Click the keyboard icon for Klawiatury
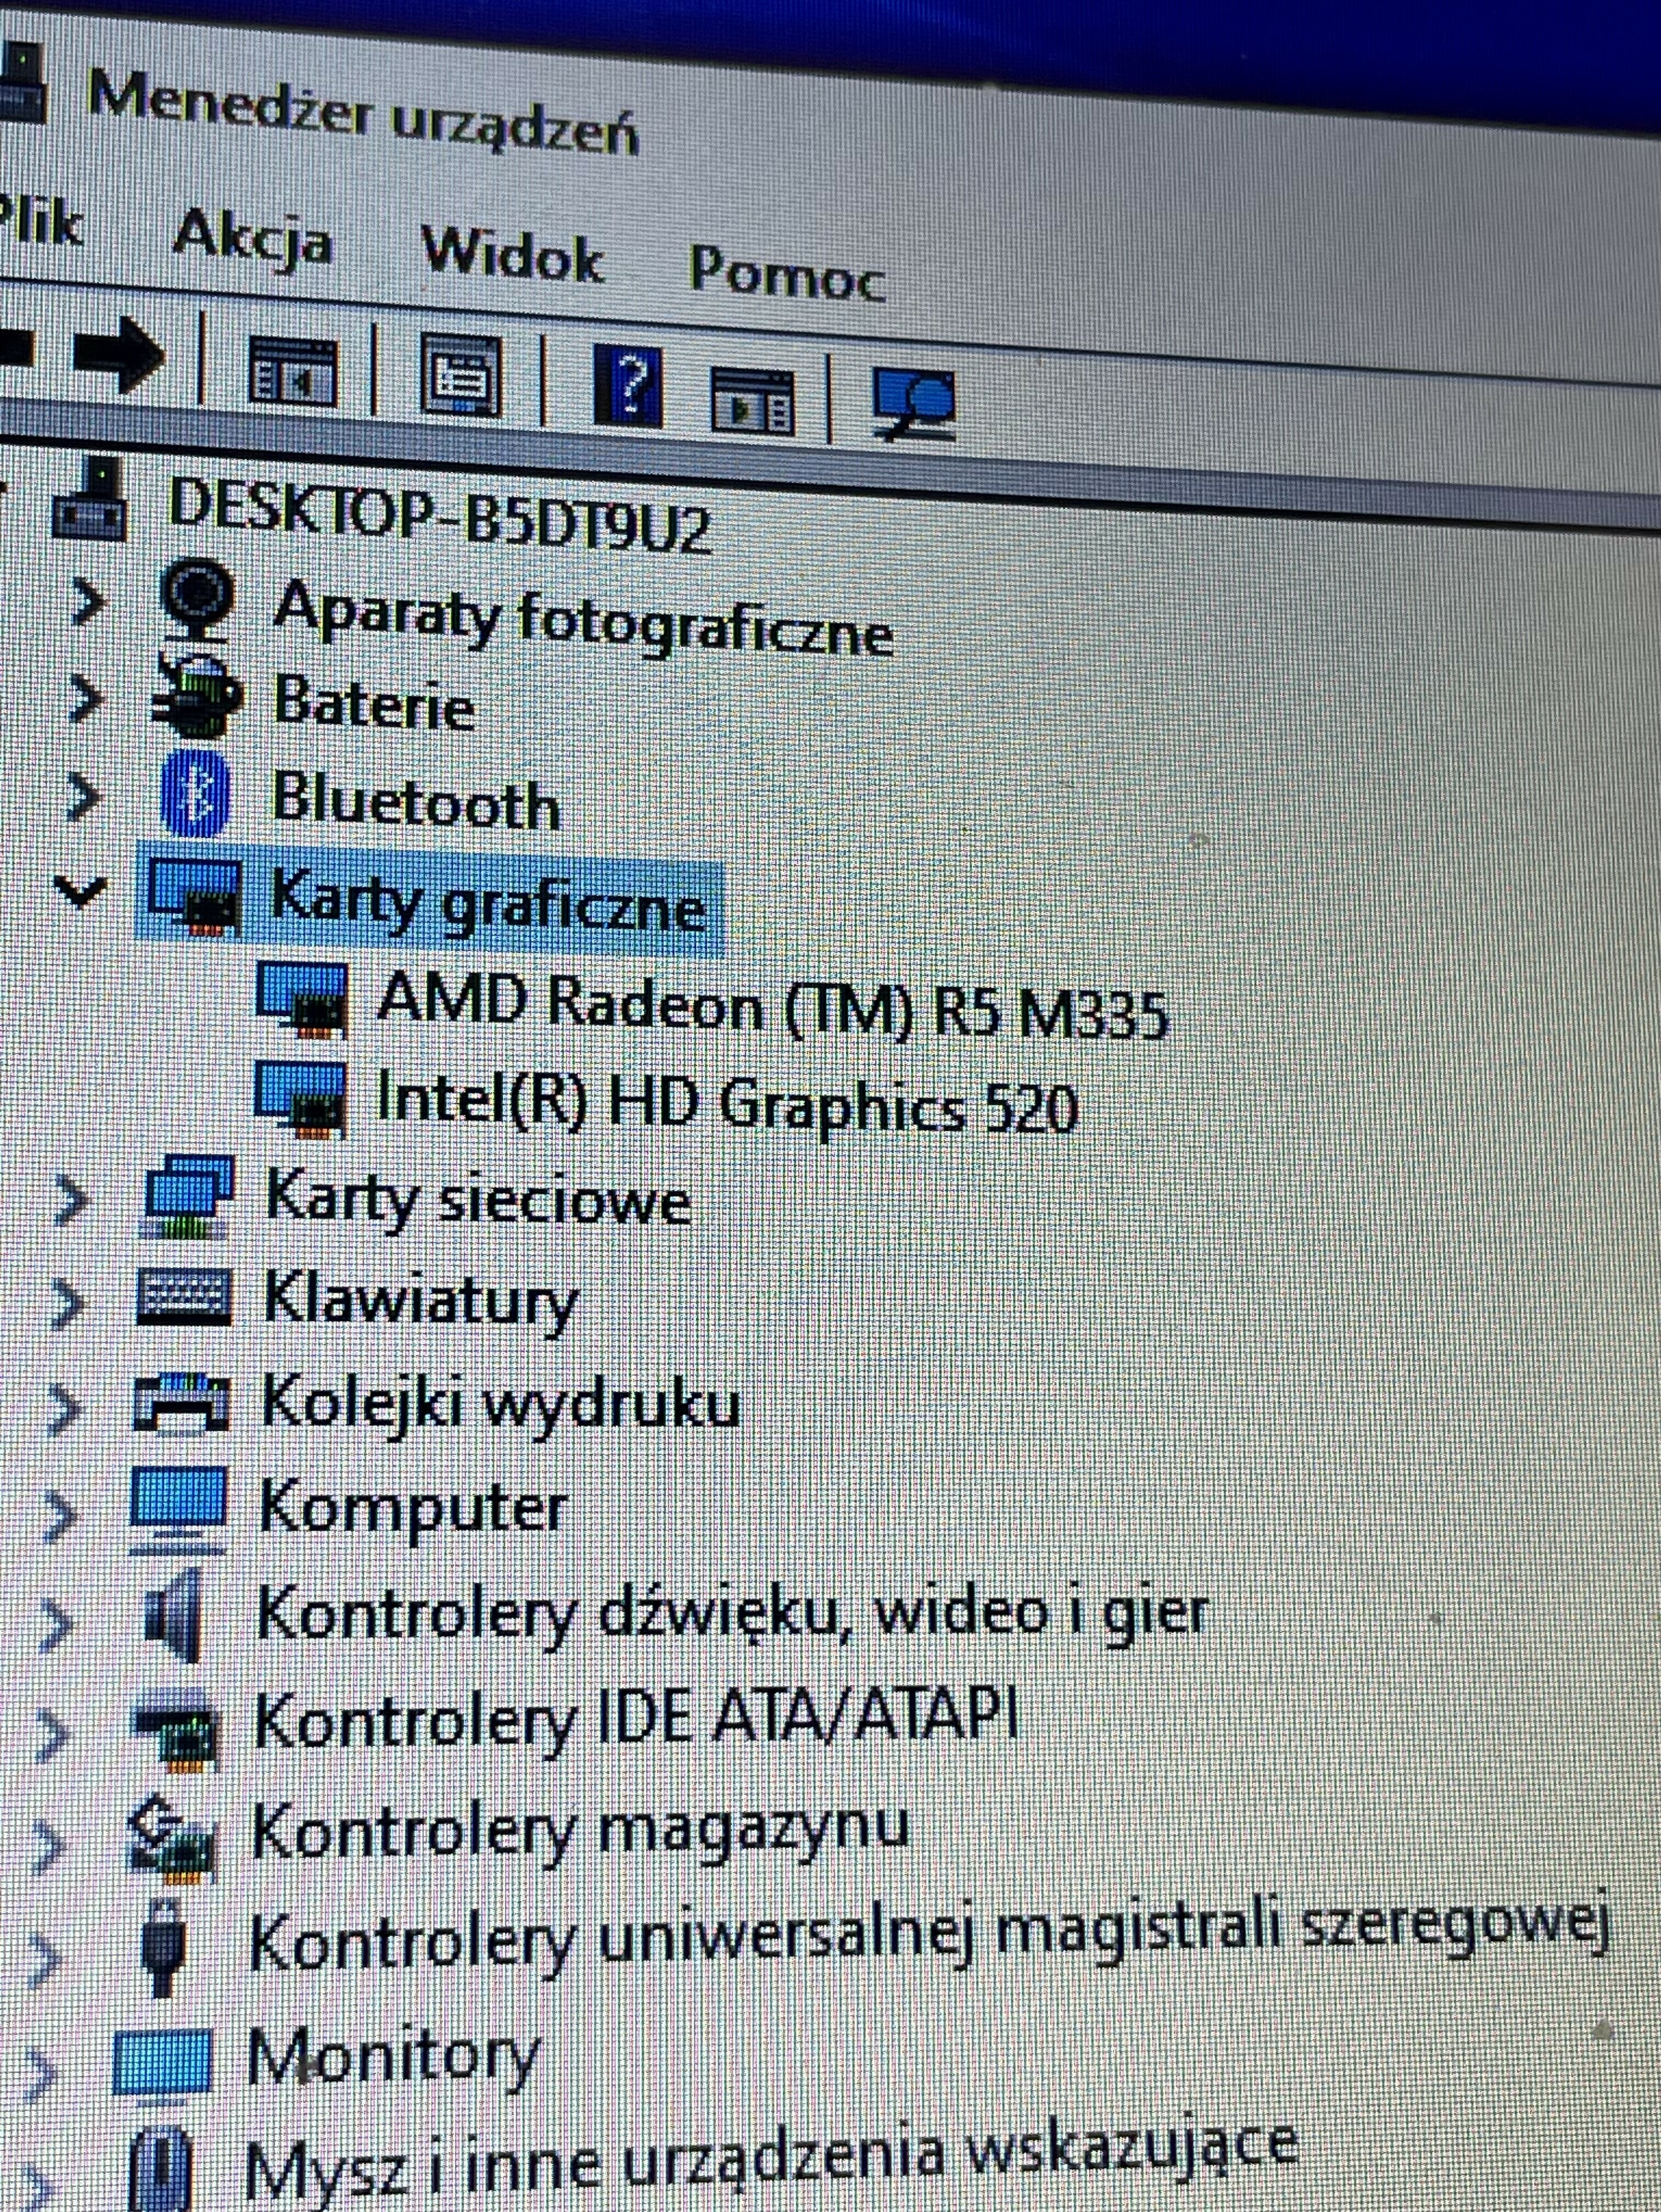This screenshot has width=1661, height=2212. pos(184,1298)
